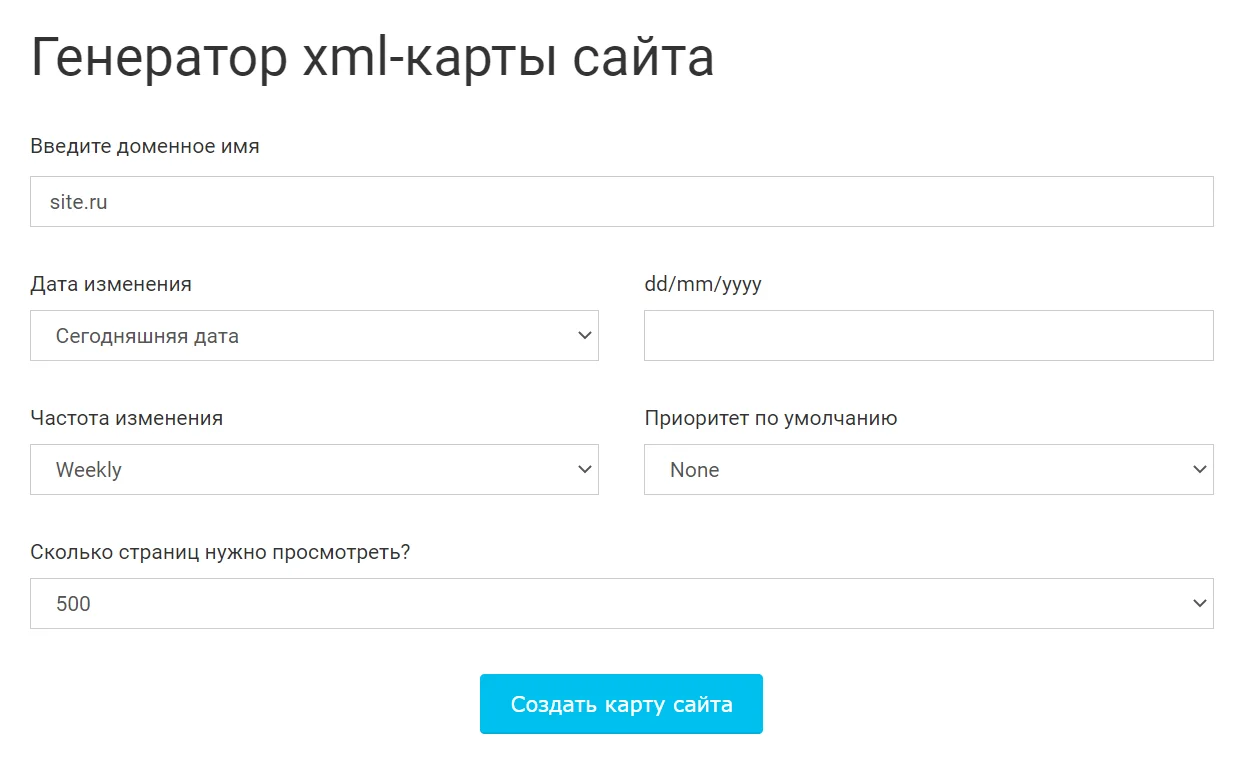
Task: Click the Генератор xml-карты сайта heading
Action: click(x=372, y=59)
